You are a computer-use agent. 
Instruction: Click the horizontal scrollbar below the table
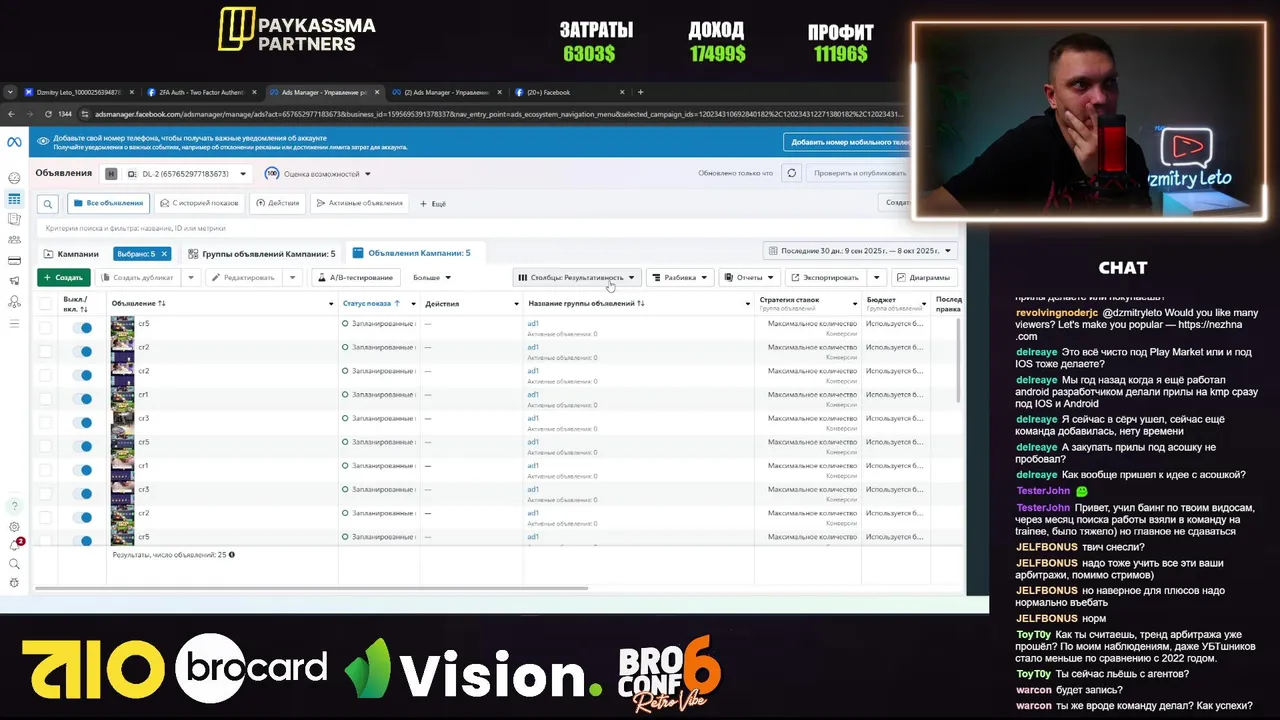(x=310, y=588)
